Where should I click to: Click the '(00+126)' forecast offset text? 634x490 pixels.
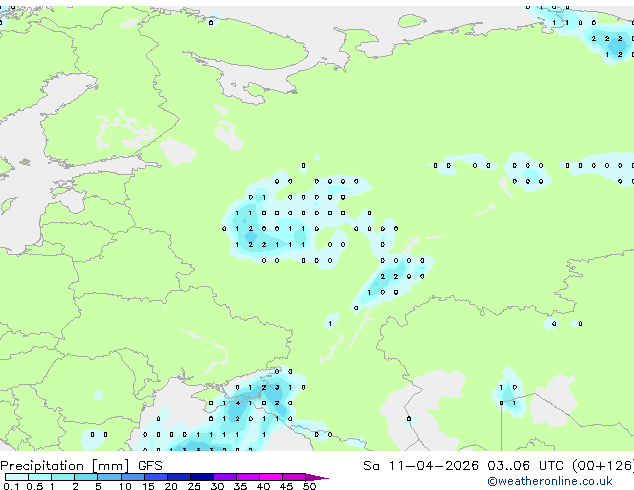603,466
